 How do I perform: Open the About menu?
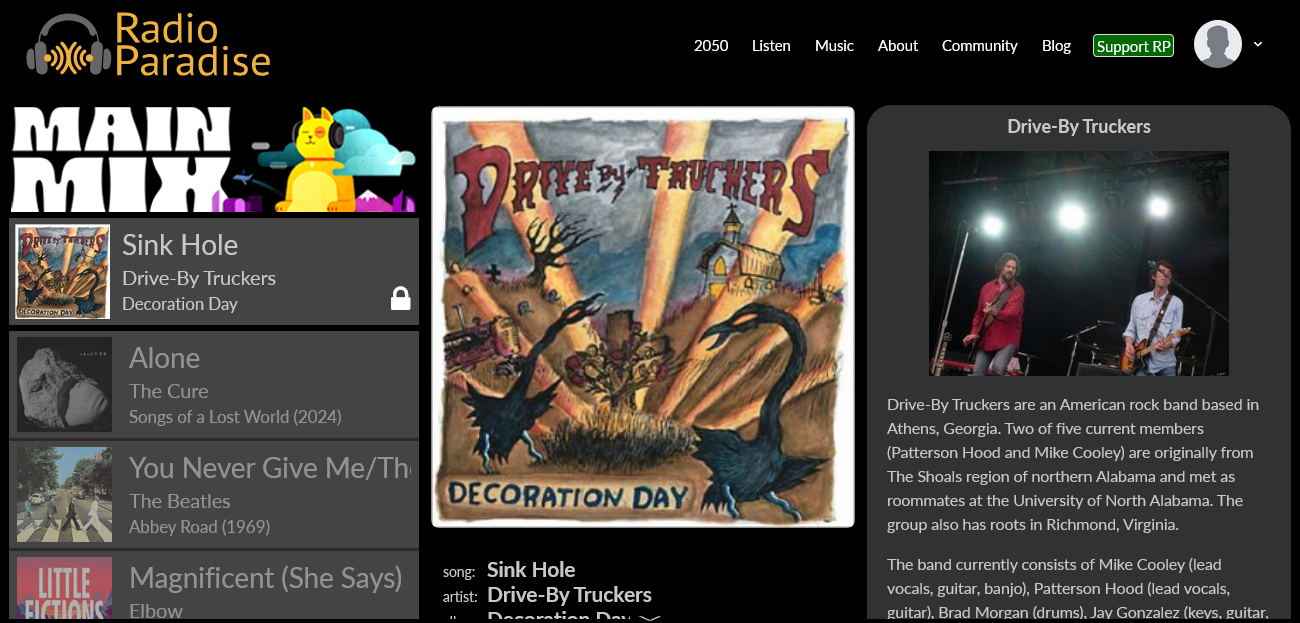point(898,45)
